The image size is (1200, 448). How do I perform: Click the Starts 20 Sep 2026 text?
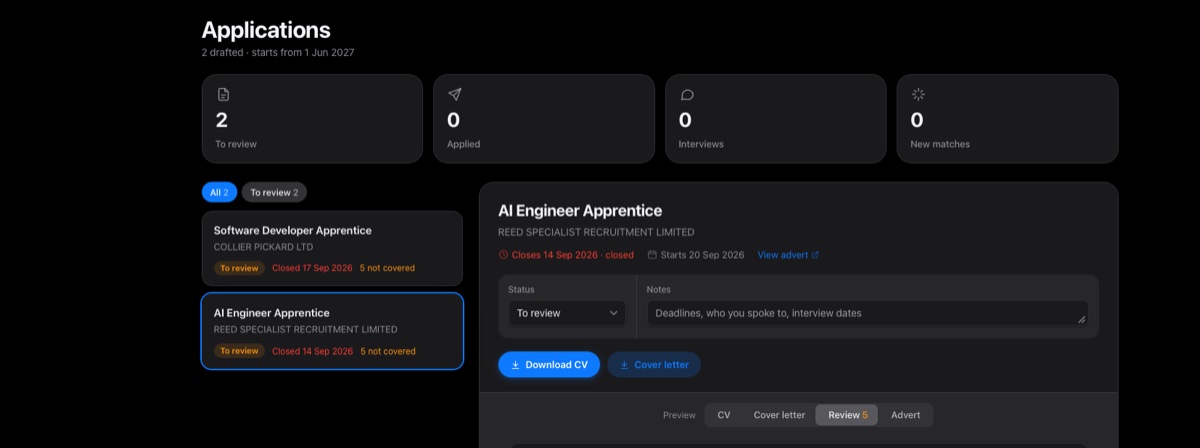[703, 255]
